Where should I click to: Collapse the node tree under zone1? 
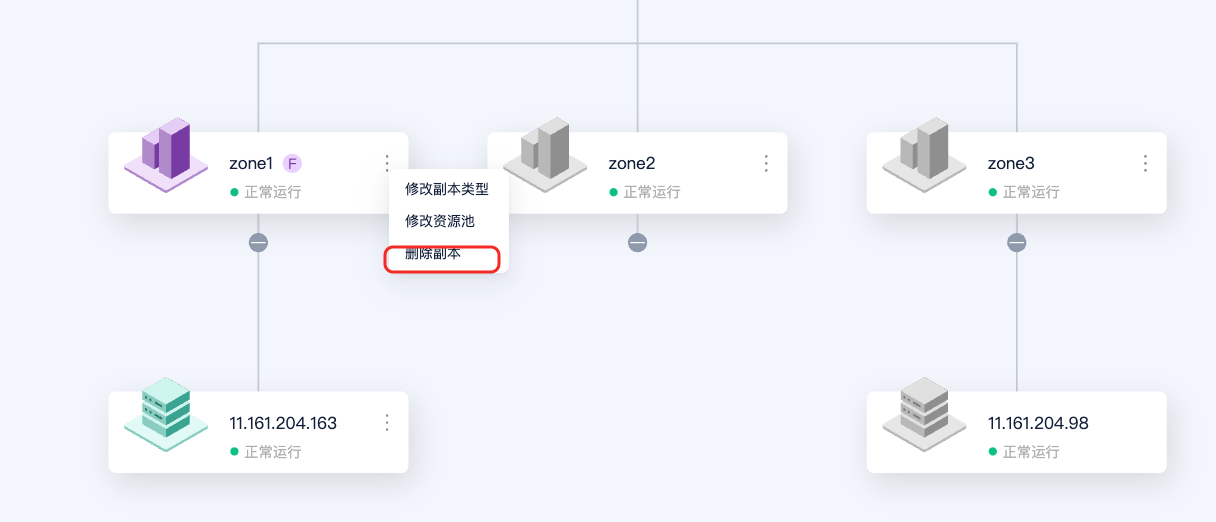click(258, 242)
